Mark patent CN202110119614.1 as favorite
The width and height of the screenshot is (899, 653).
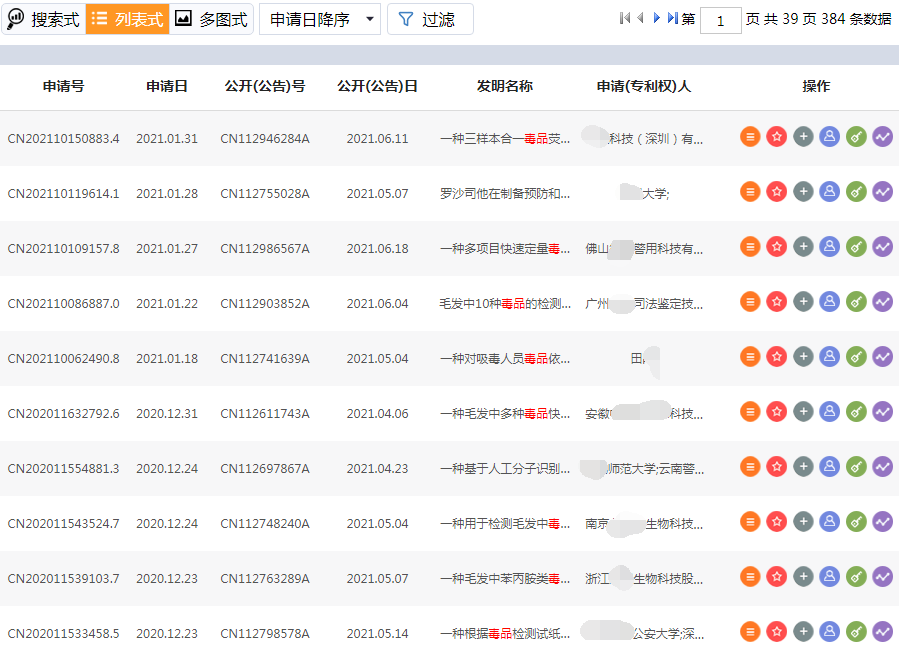tap(777, 190)
